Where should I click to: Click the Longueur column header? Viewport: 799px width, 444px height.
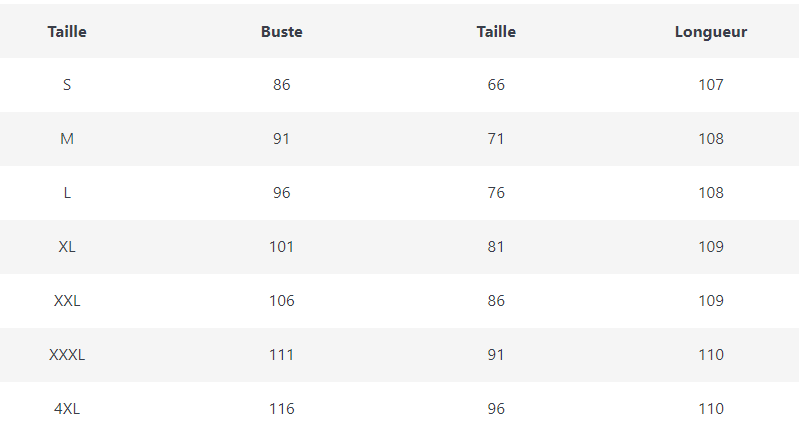click(711, 31)
